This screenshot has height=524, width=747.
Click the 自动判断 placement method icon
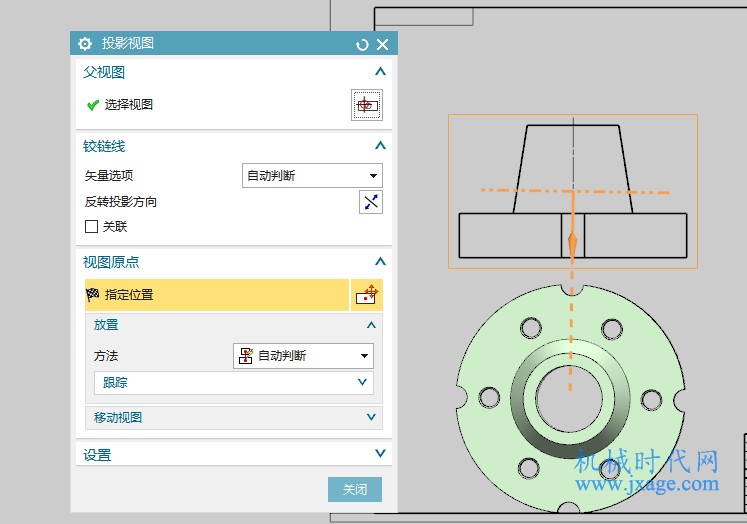(246, 356)
